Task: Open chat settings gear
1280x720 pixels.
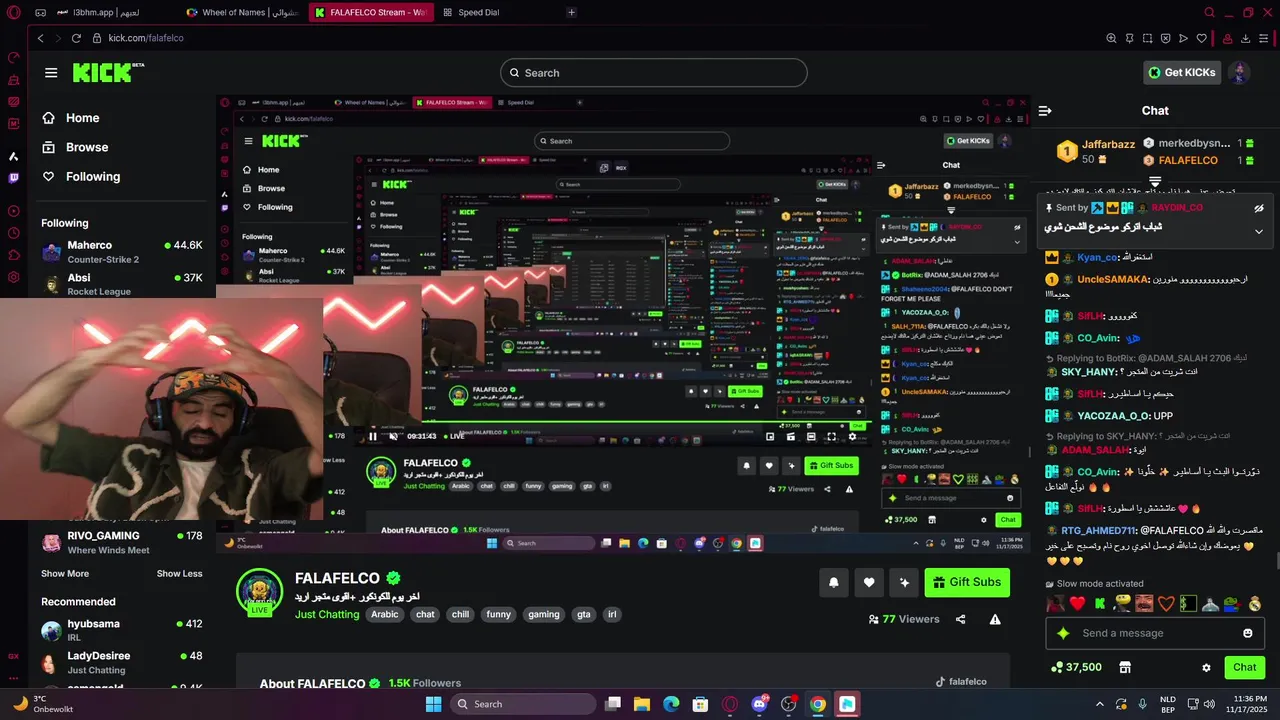Action: coord(1206,667)
